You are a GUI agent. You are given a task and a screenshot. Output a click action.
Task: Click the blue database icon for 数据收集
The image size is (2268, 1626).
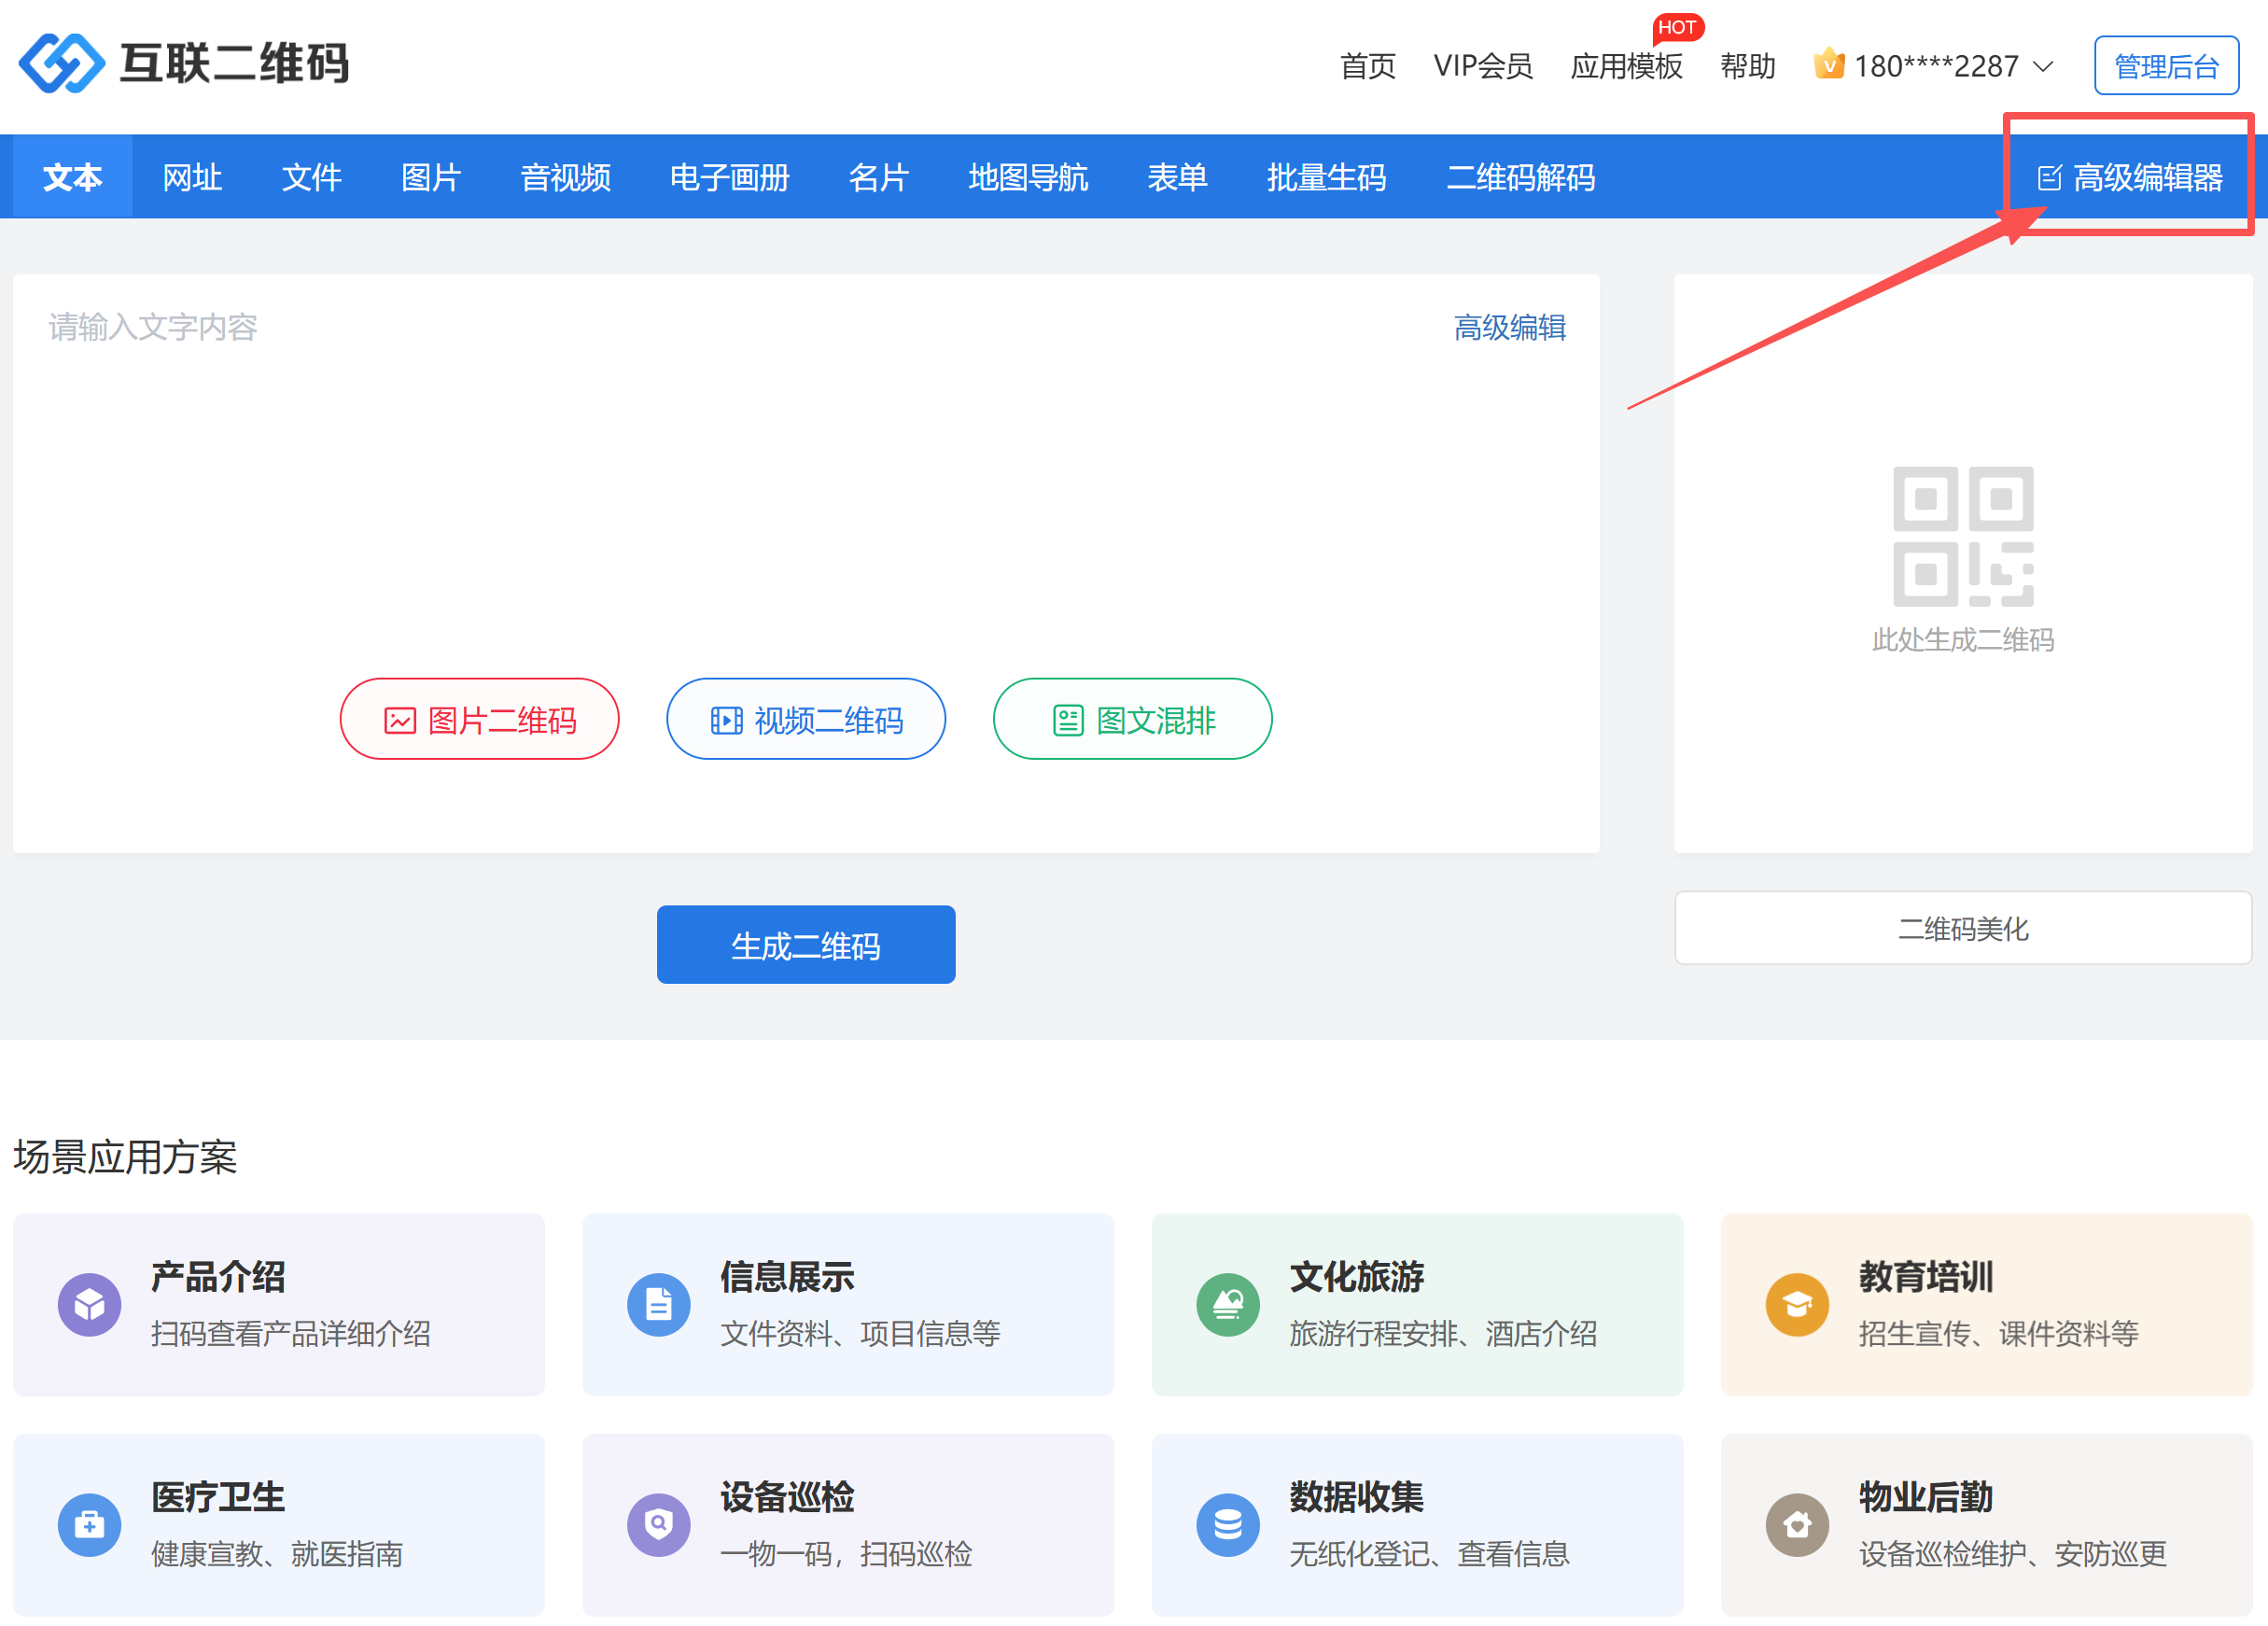pos(1228,1524)
